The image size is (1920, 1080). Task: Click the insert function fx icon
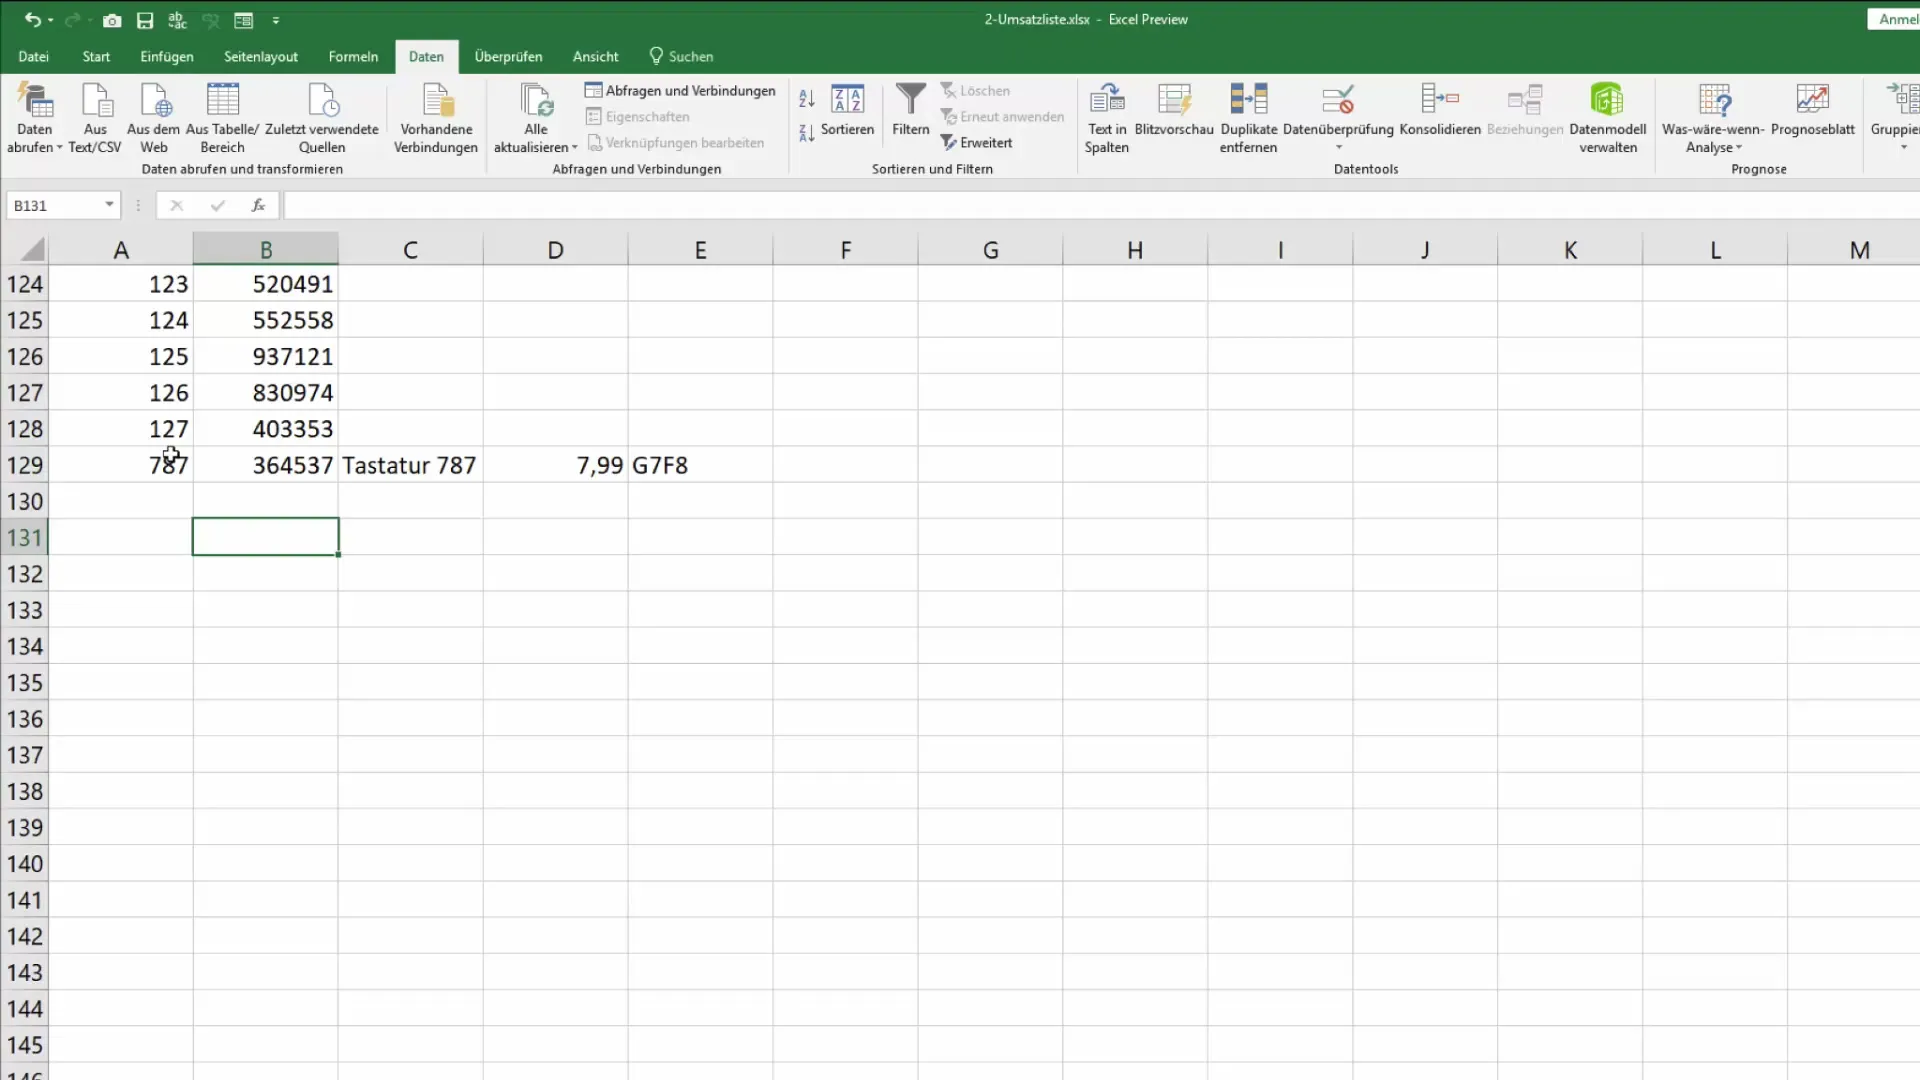(258, 205)
